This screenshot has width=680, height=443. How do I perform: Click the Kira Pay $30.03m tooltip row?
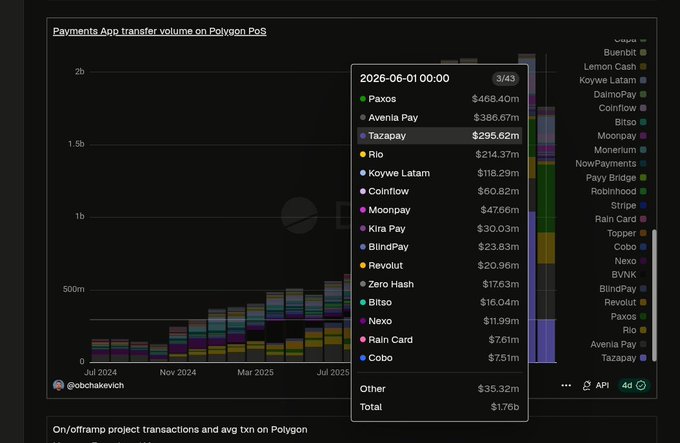click(439, 228)
